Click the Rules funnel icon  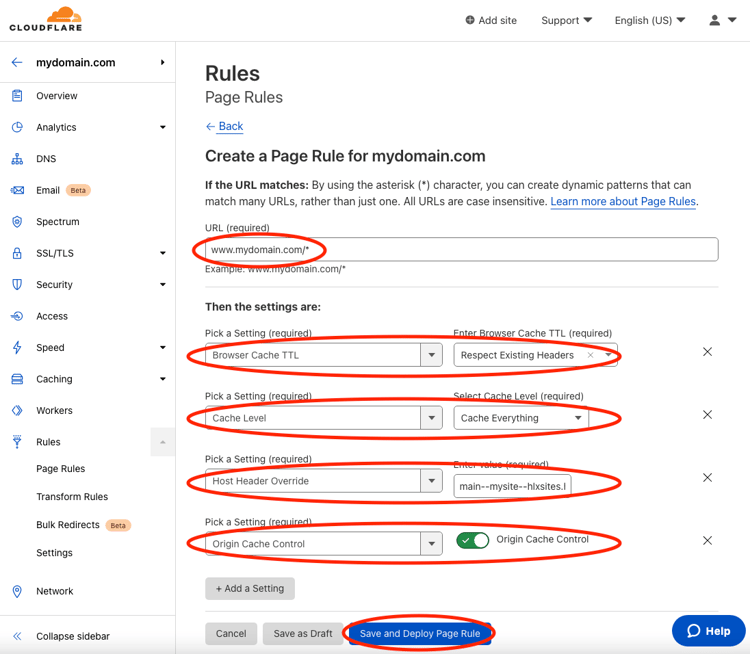[17, 442]
